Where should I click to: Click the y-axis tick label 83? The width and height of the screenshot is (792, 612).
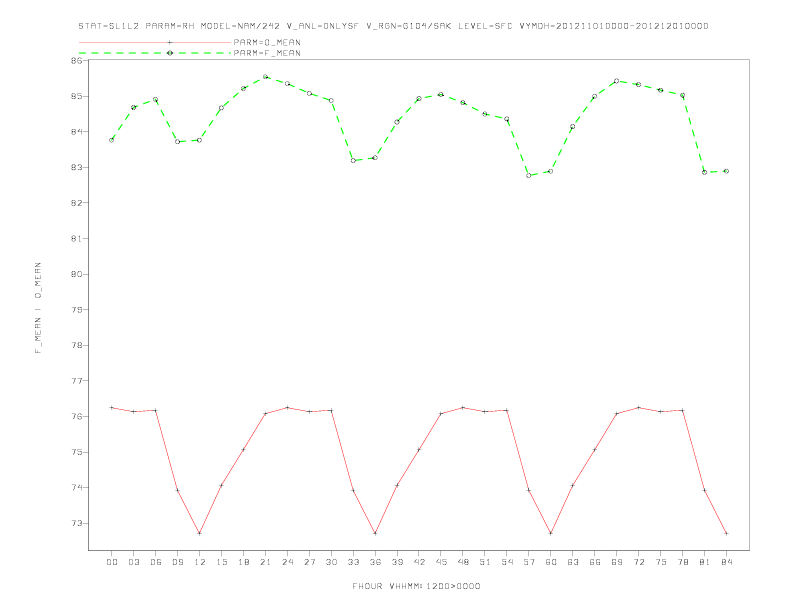77,167
